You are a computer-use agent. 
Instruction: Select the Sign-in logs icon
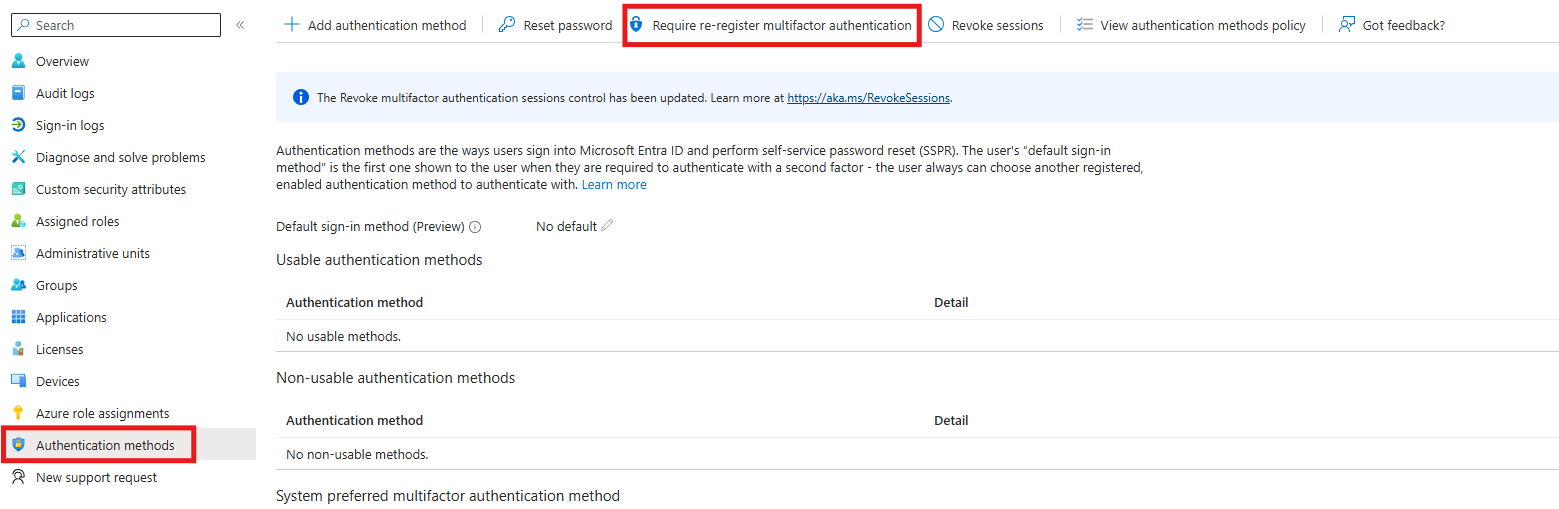coord(18,125)
